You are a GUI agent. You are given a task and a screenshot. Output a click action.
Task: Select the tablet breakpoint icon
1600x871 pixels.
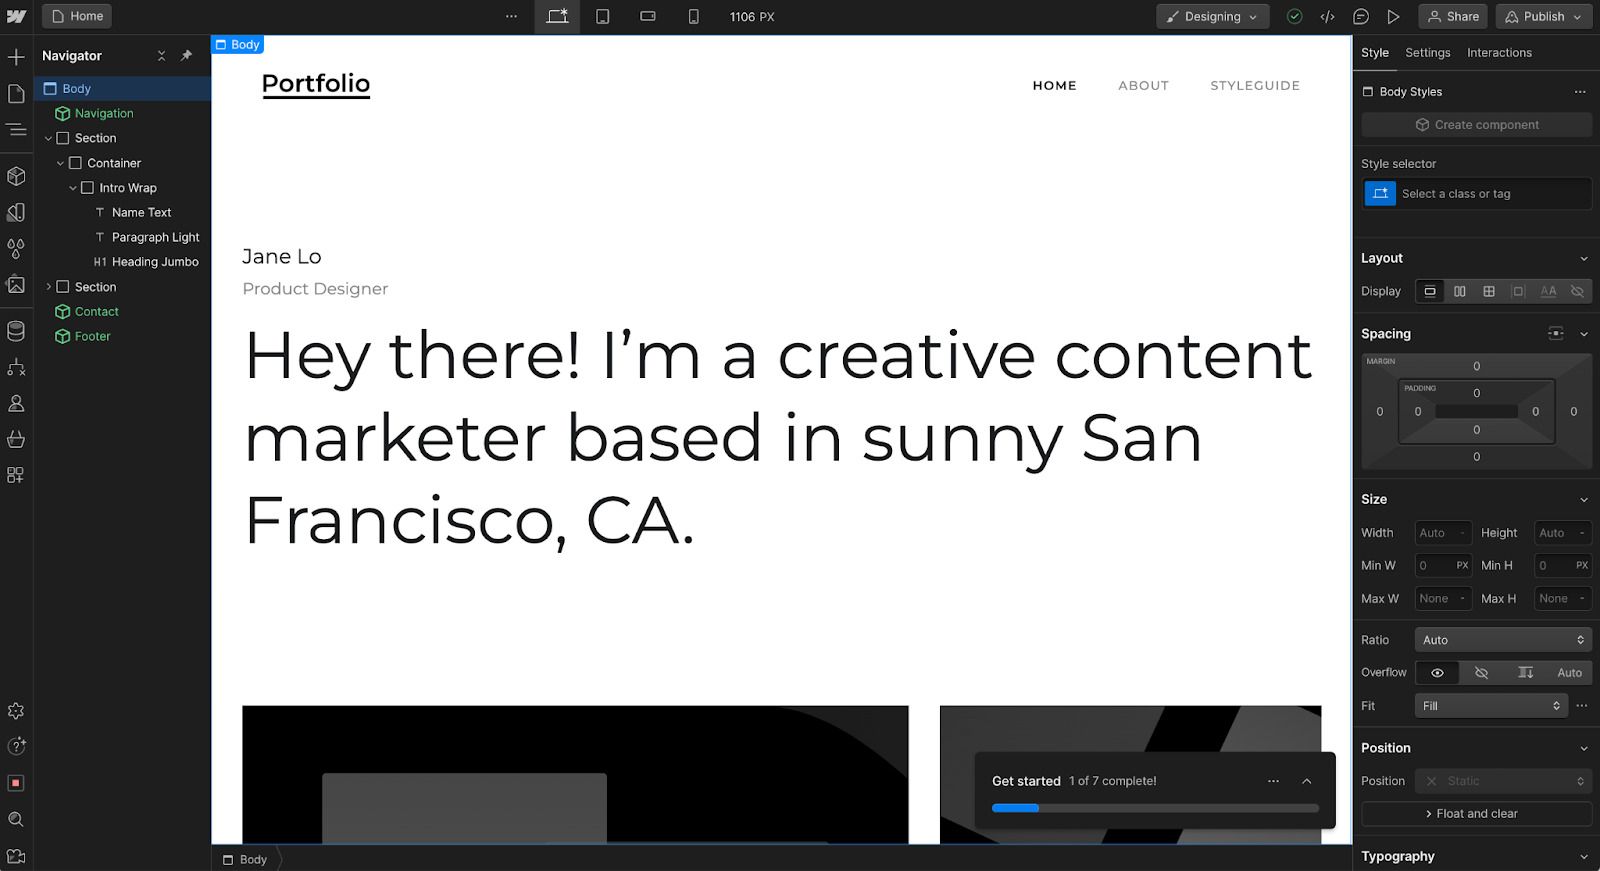(603, 17)
